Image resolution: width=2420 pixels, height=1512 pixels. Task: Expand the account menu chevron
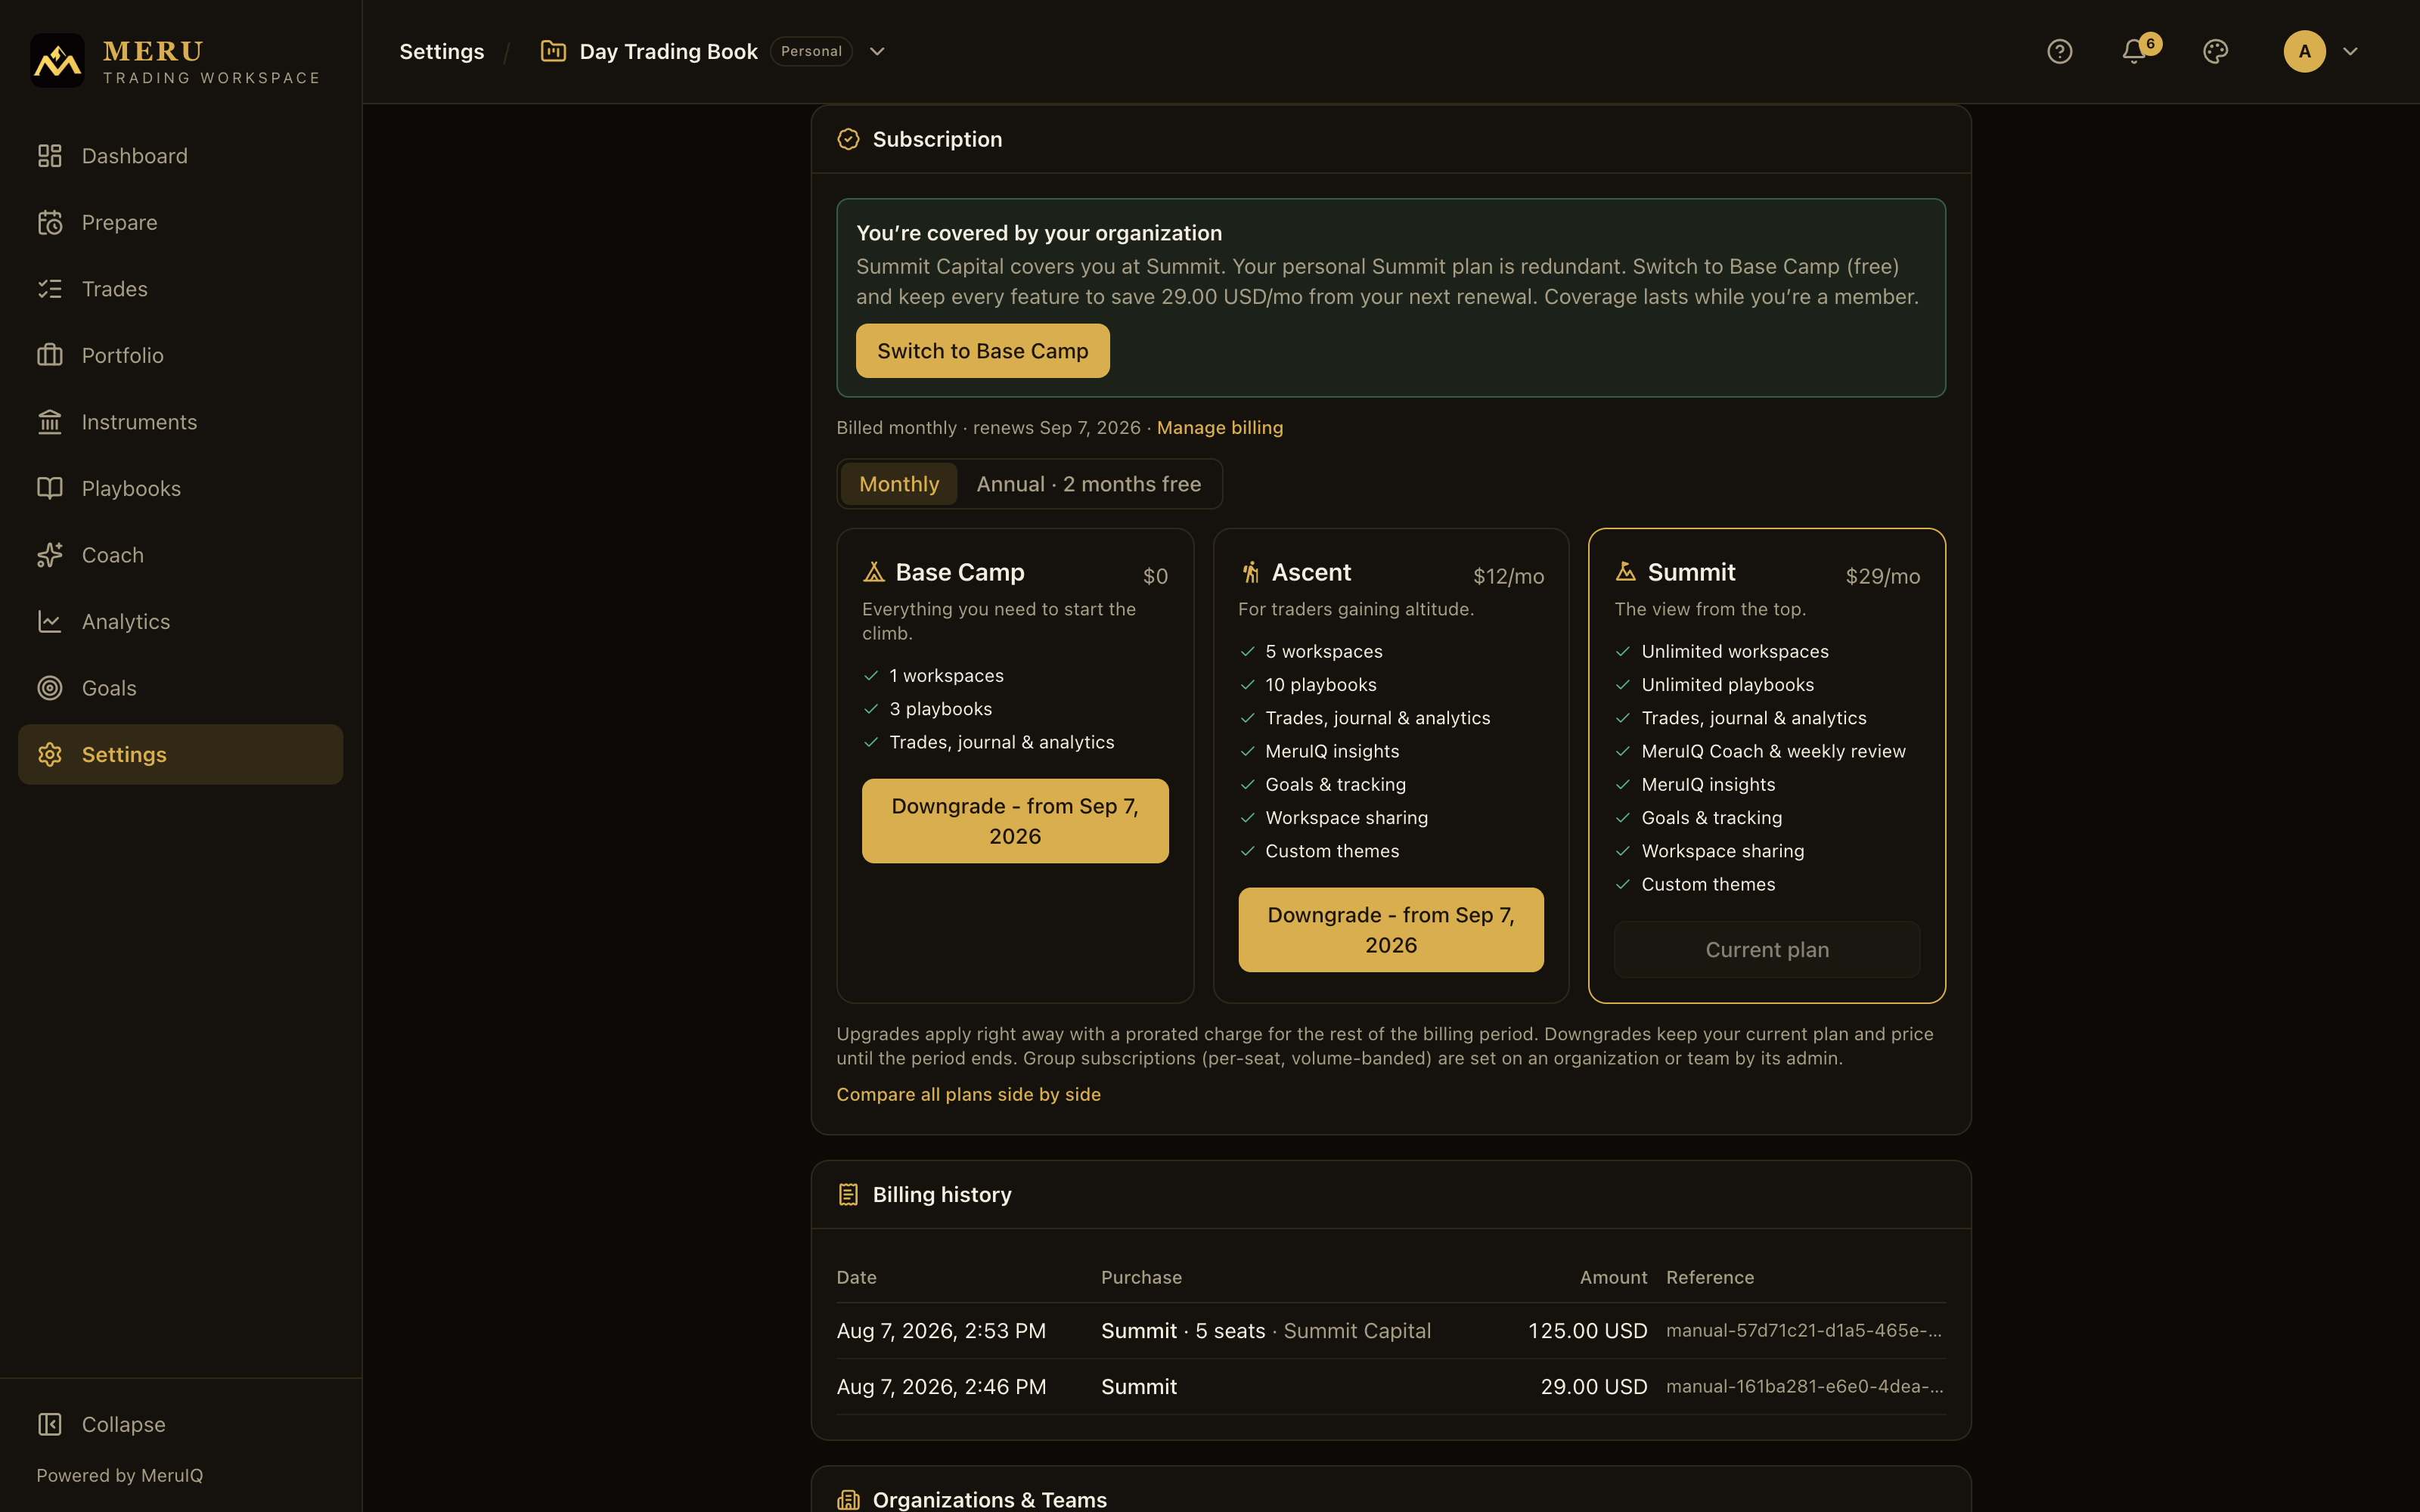click(2350, 51)
